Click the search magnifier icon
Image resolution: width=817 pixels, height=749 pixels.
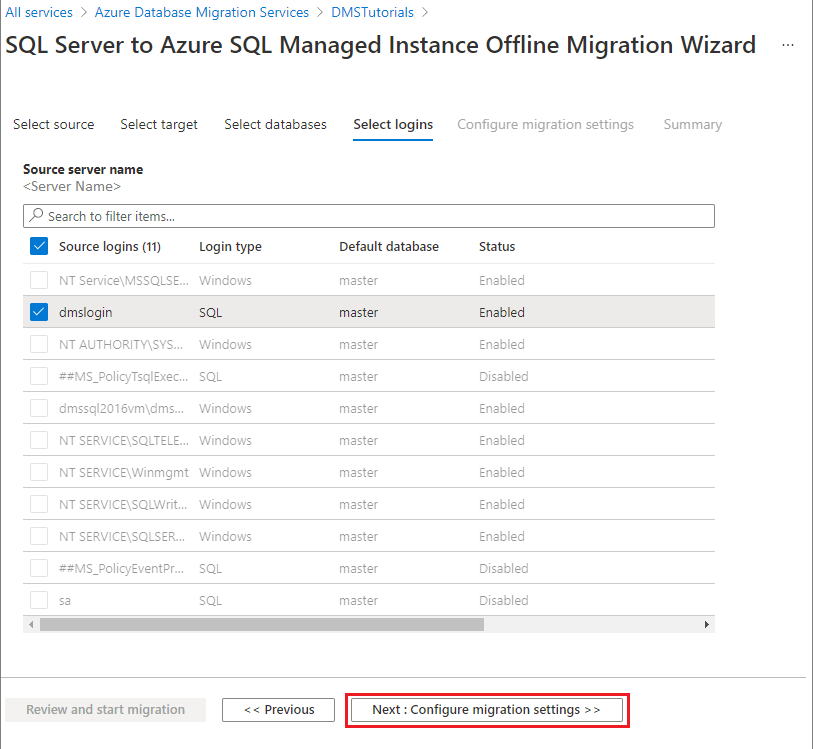[37, 216]
